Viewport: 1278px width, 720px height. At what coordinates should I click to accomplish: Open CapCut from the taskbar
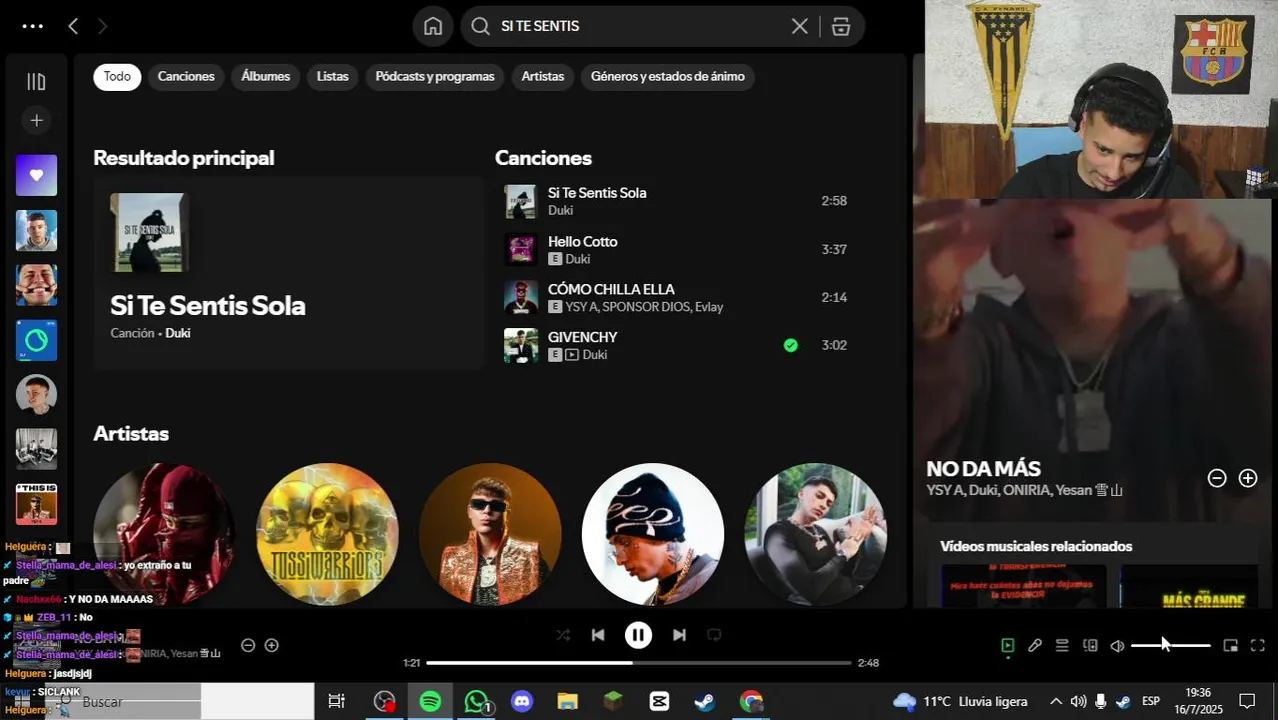tap(659, 702)
